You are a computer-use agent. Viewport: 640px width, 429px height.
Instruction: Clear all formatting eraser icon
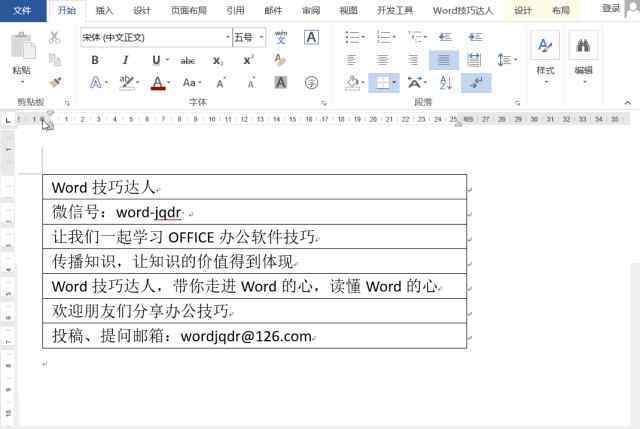click(280, 60)
